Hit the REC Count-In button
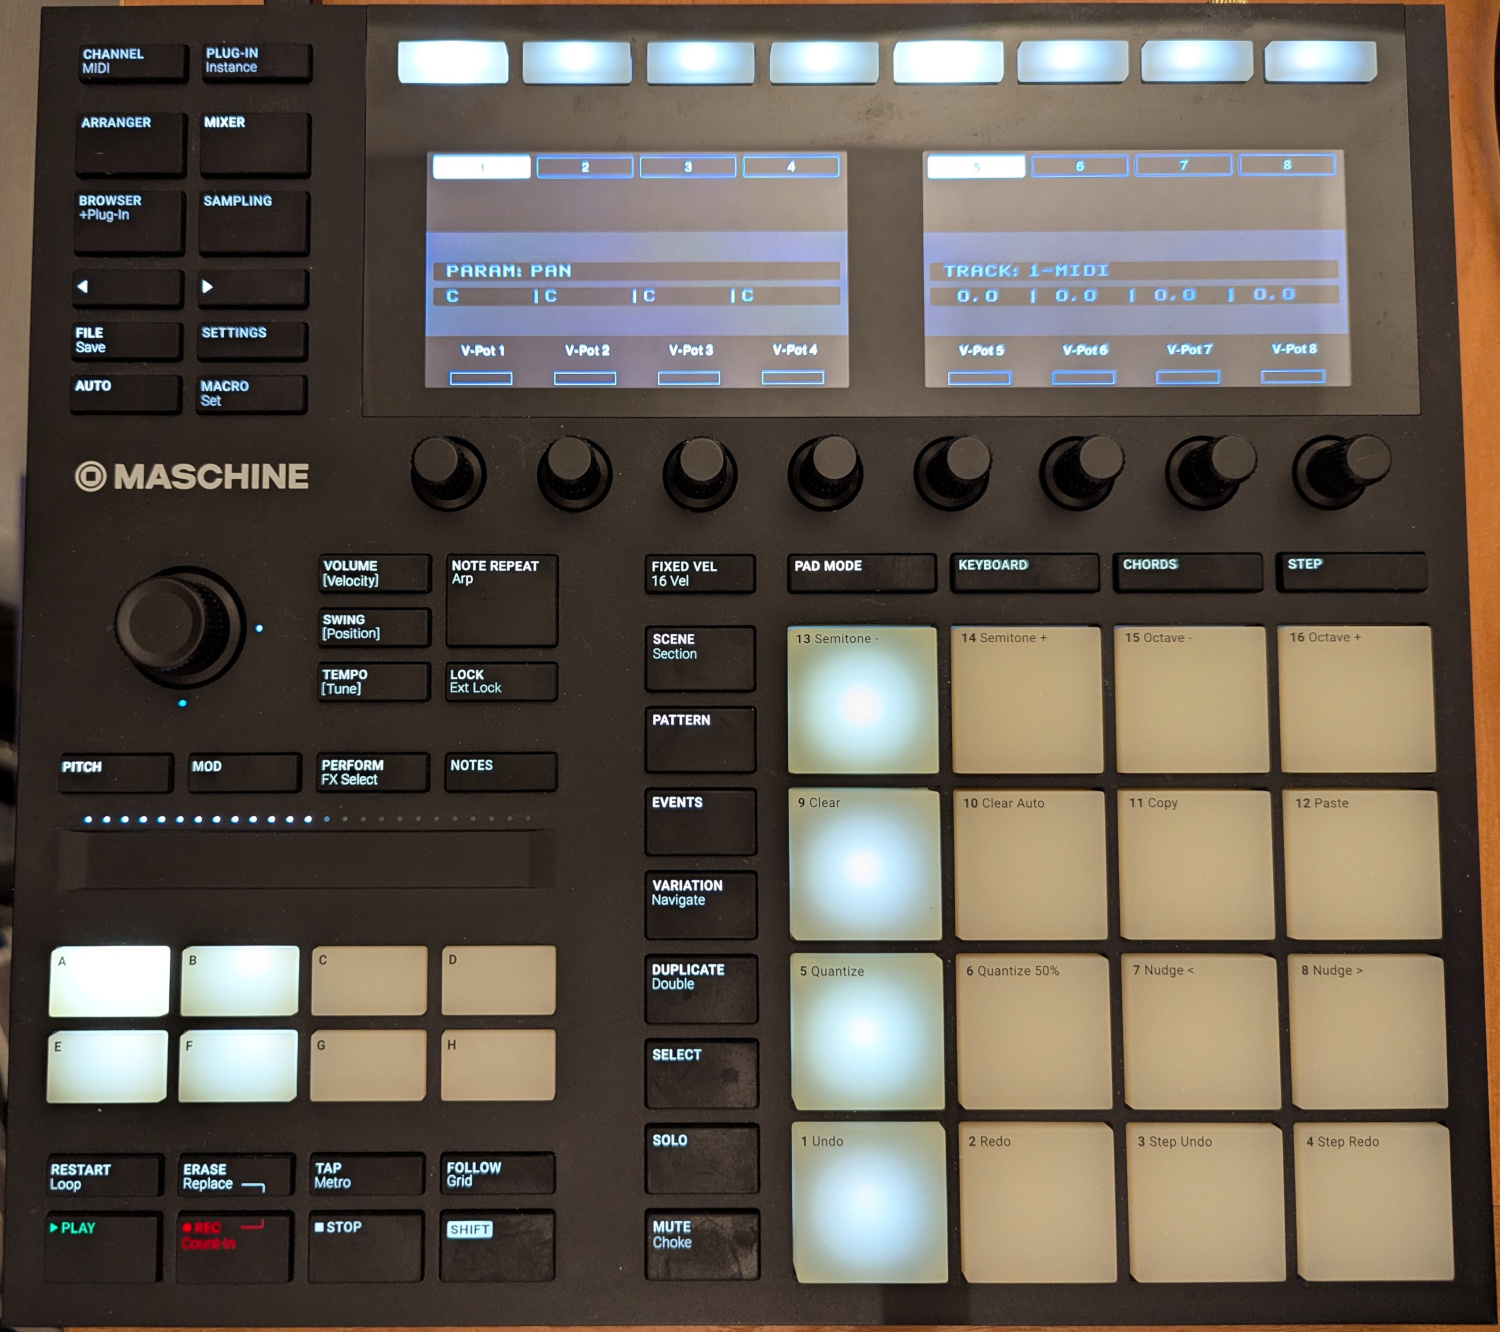The width and height of the screenshot is (1500, 1332). [x=234, y=1246]
